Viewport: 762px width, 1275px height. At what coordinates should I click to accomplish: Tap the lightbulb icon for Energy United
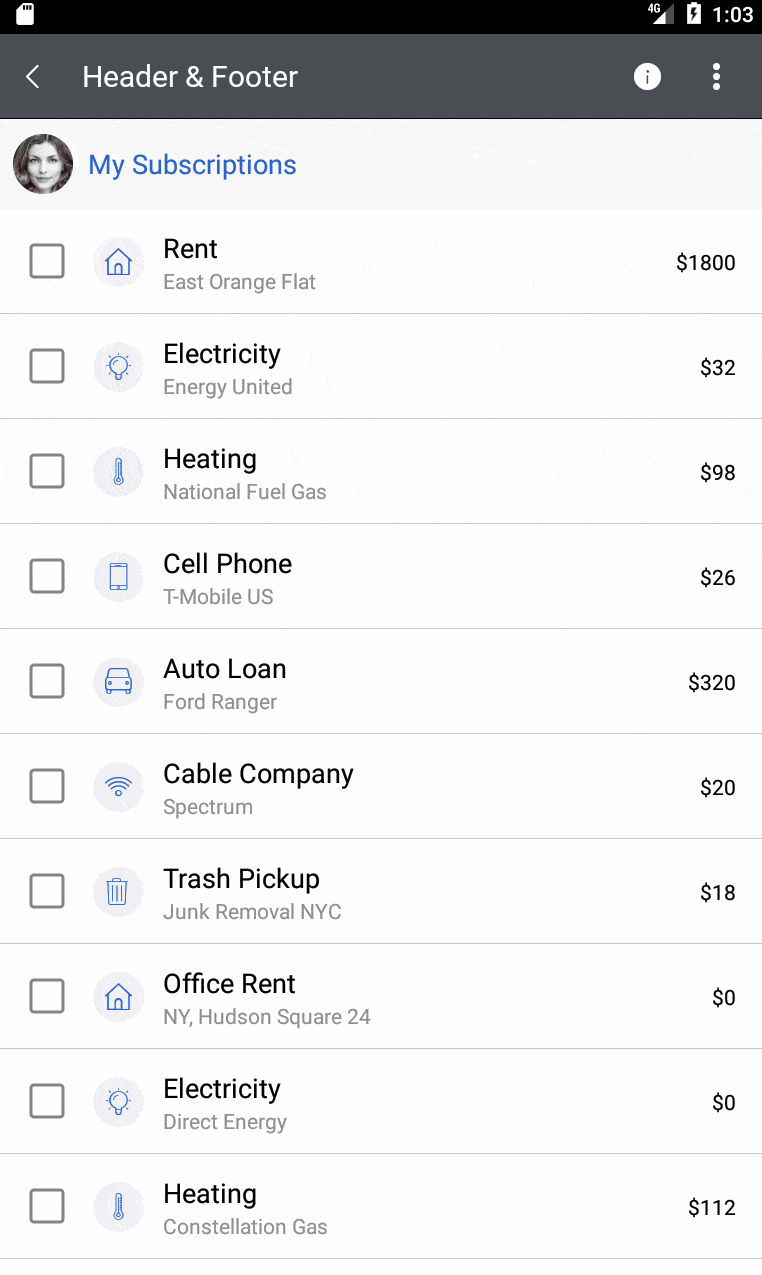click(x=118, y=367)
